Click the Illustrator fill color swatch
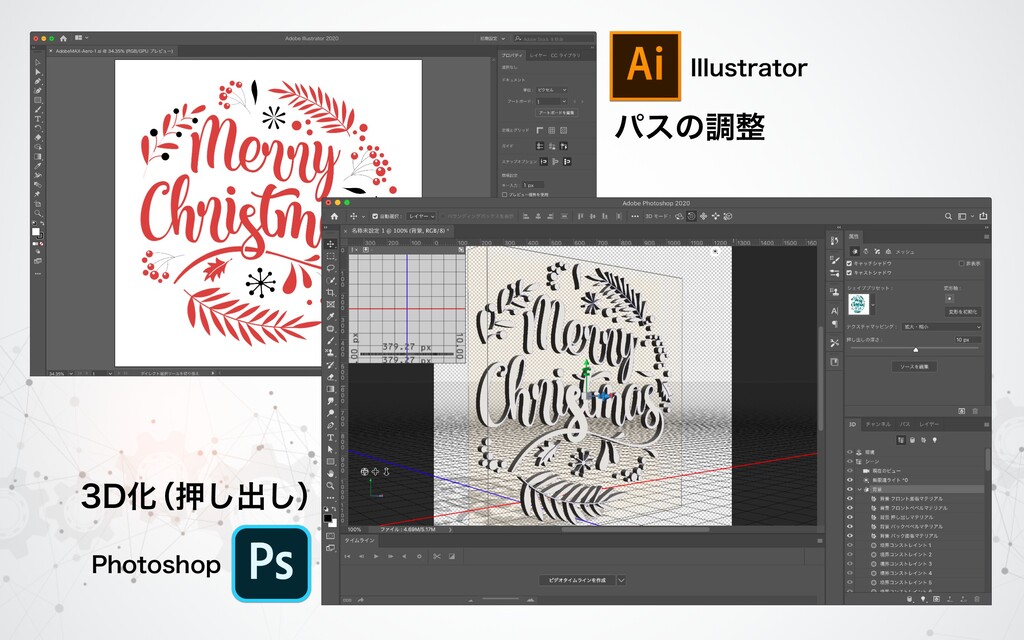The width and height of the screenshot is (1024, 640). (36, 231)
